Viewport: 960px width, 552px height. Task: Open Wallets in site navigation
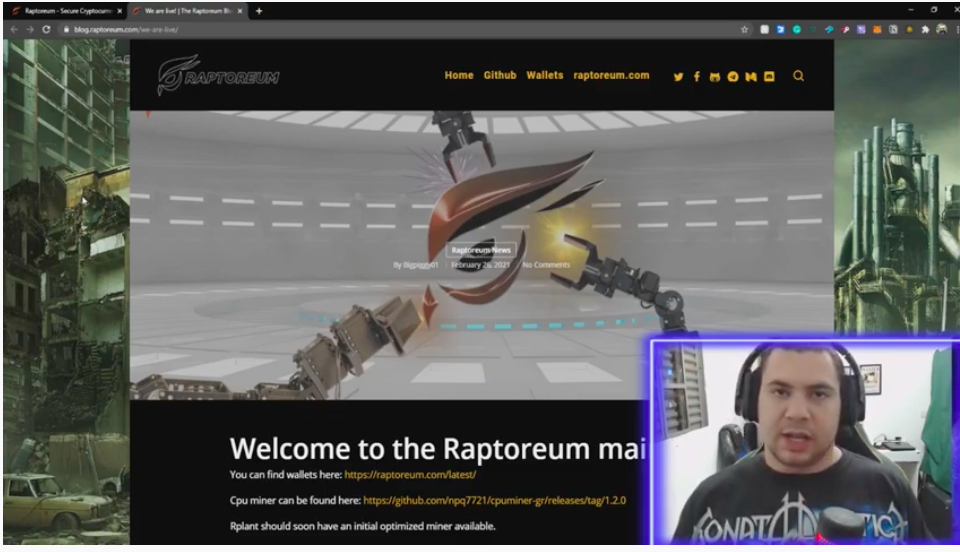pyautogui.click(x=545, y=75)
